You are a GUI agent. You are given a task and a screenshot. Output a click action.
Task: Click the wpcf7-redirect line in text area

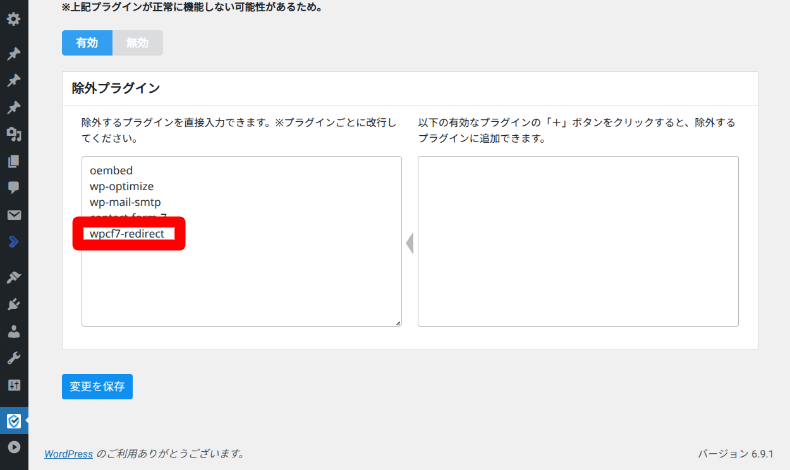tap(127, 234)
